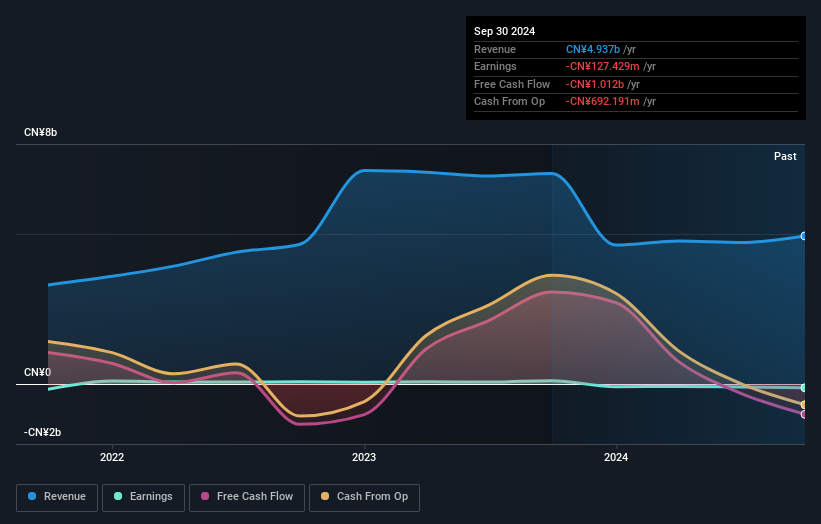Toggle the Revenue series legend button
The height and width of the screenshot is (524, 821).
pyautogui.click(x=57, y=497)
